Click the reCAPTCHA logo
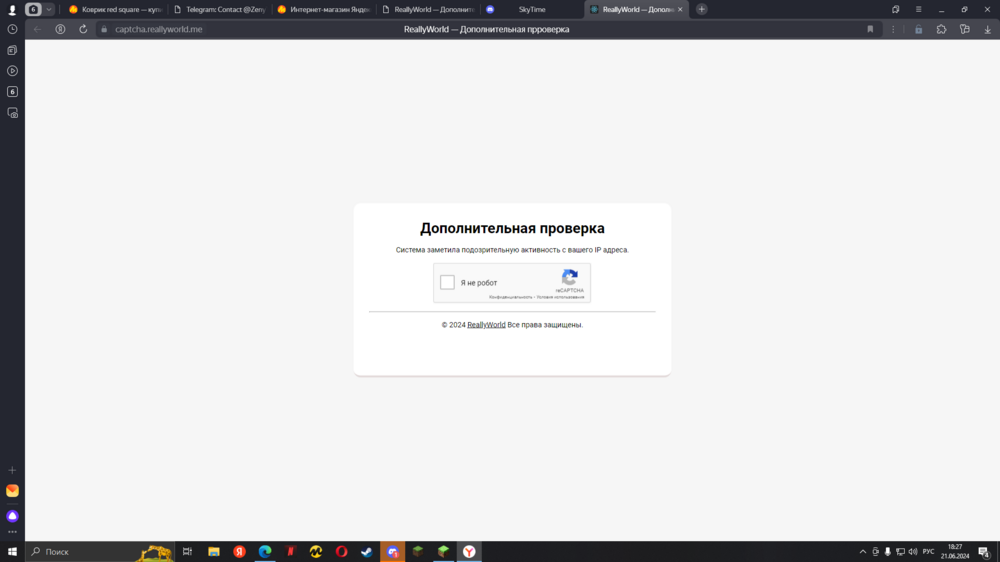The image size is (1000, 562). [570, 277]
